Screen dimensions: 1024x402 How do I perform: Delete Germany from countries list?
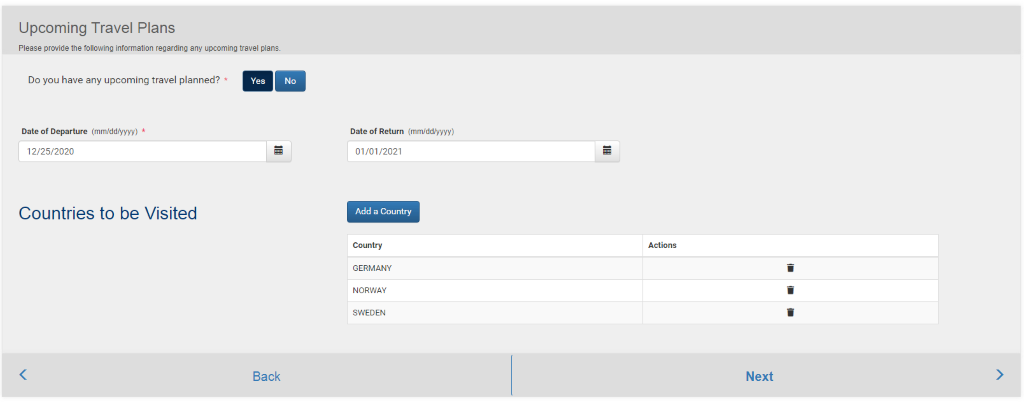click(x=790, y=268)
